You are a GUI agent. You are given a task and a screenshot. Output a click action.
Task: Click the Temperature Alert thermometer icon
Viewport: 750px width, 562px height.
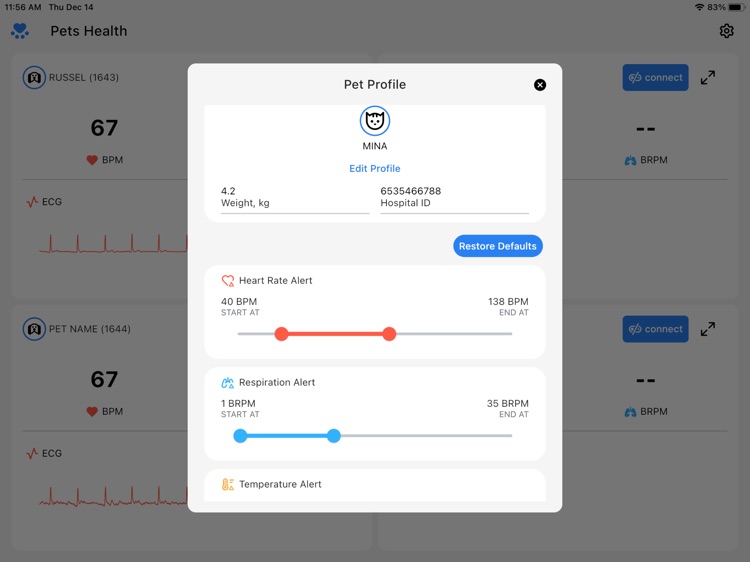pos(228,485)
